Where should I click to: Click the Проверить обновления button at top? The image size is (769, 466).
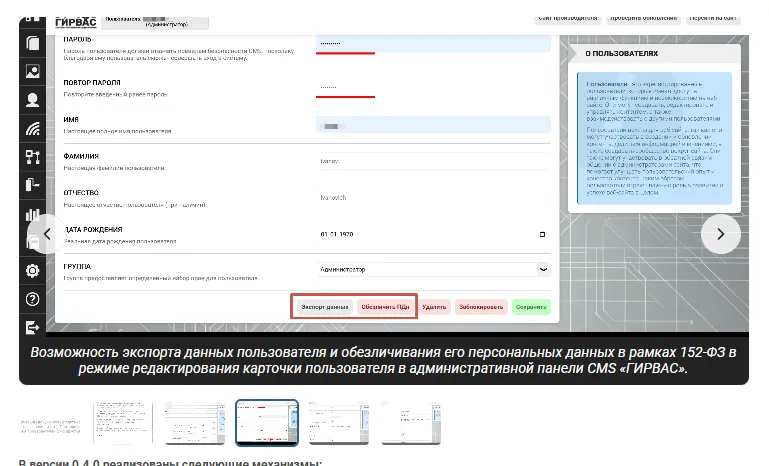pyautogui.click(x=643, y=19)
